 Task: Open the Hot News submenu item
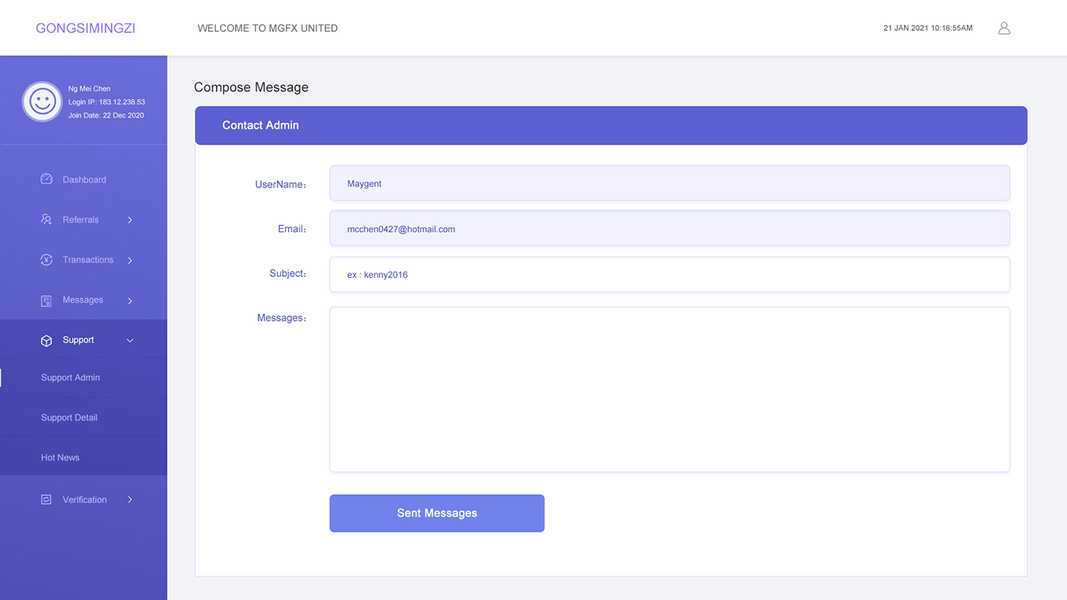pyautogui.click(x=60, y=458)
